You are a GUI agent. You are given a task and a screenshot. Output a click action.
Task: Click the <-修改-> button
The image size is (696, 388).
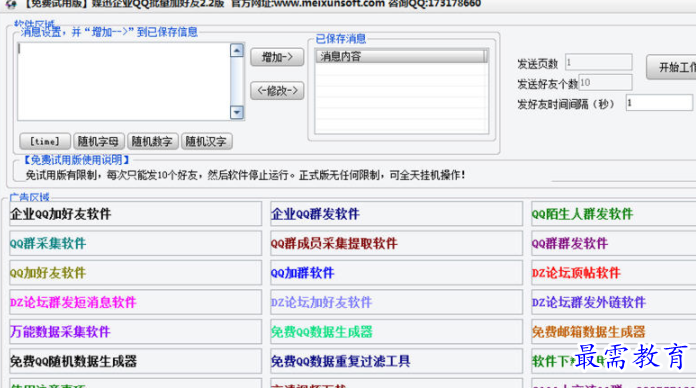tap(277, 91)
